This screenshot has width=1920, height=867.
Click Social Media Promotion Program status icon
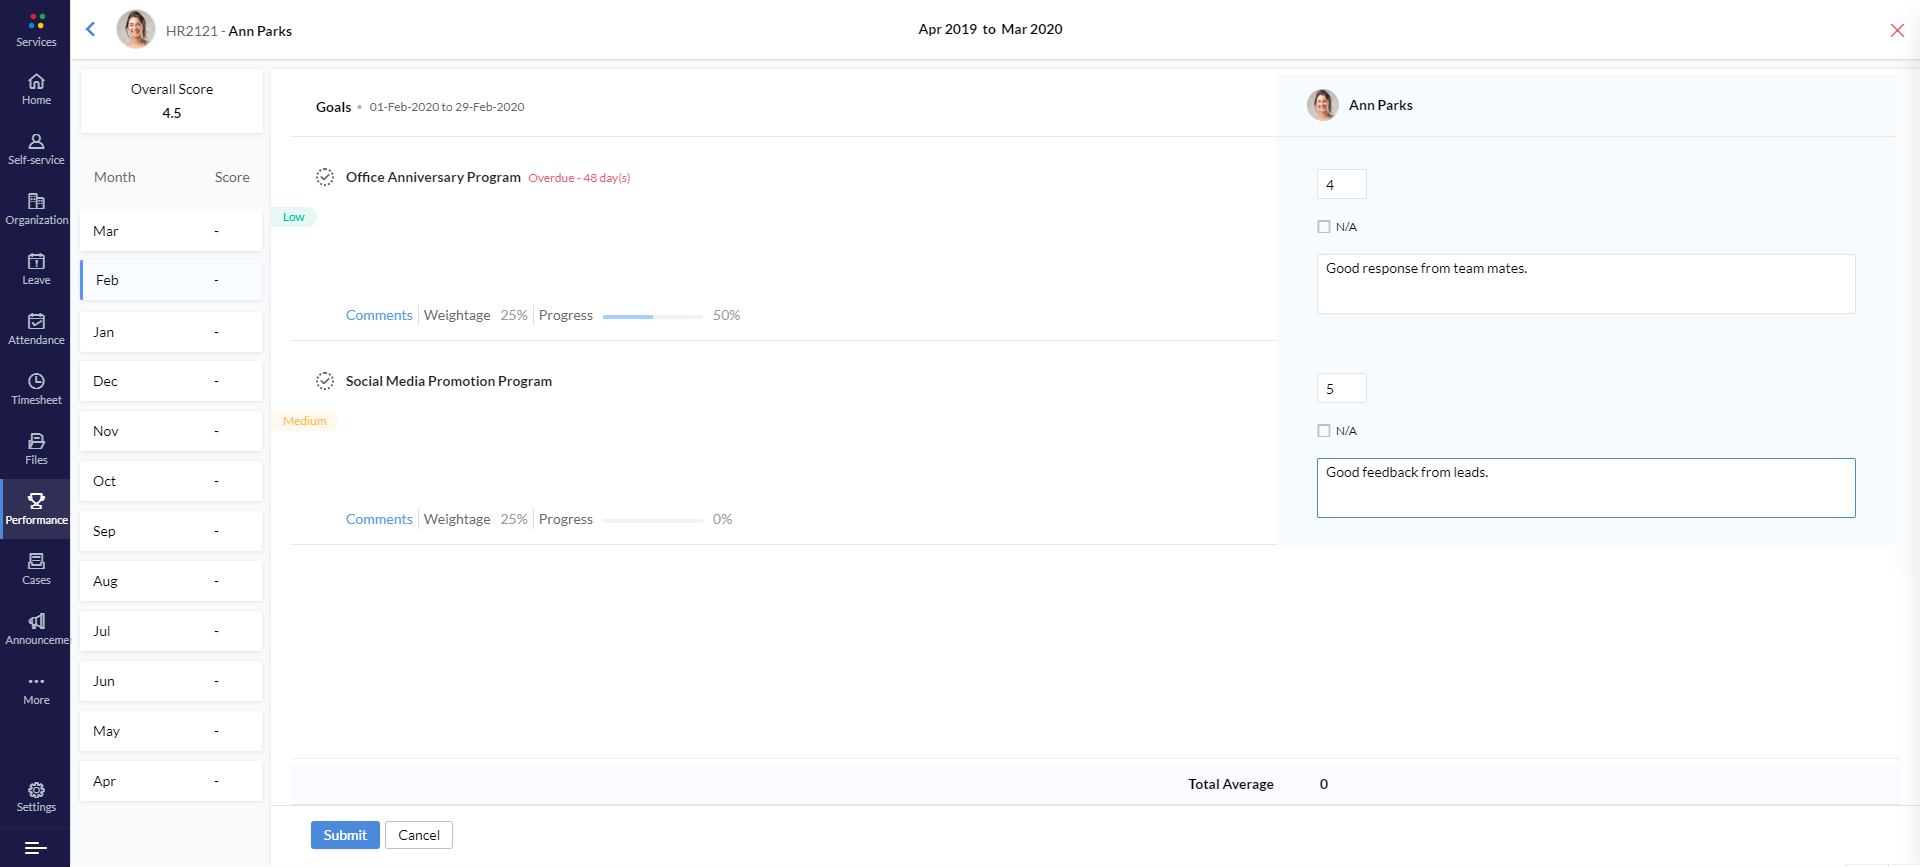coord(325,381)
